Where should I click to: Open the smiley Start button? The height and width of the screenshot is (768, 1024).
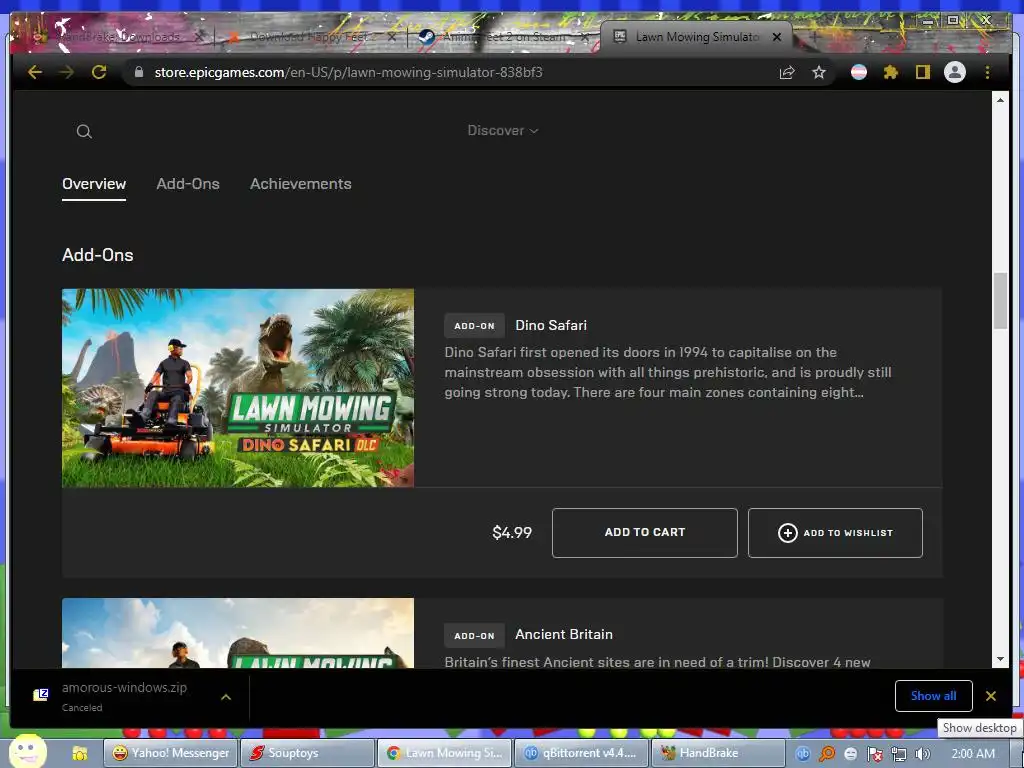pos(27,751)
